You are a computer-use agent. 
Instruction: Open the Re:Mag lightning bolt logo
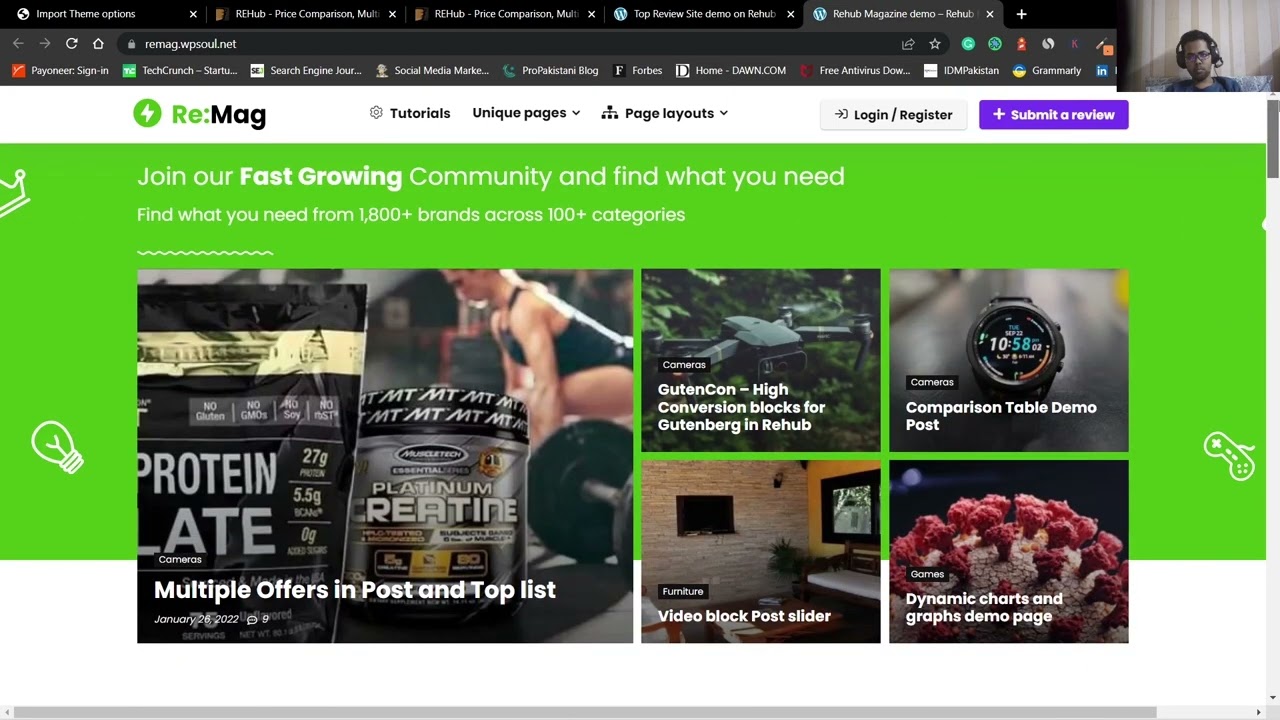click(x=147, y=113)
